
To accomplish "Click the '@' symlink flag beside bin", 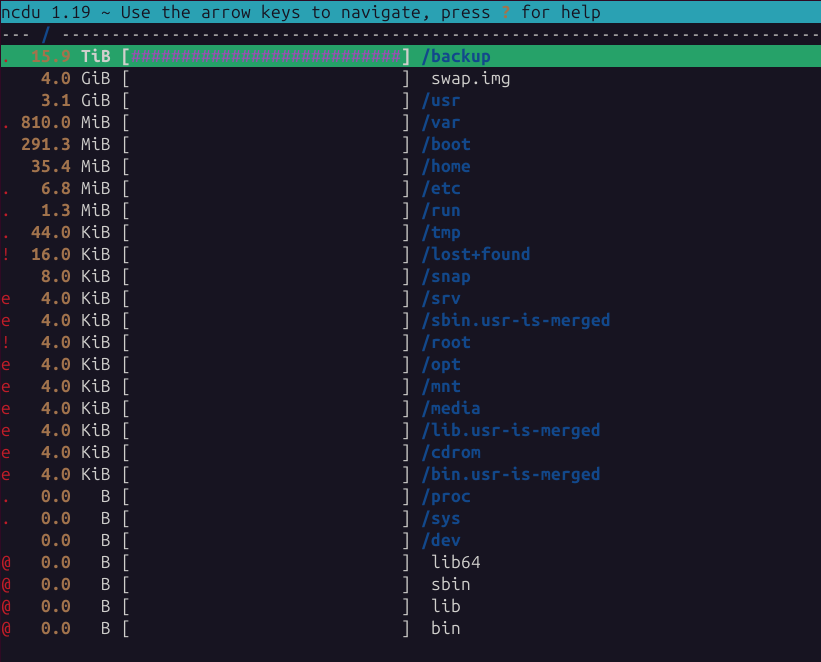I will point(6,629).
